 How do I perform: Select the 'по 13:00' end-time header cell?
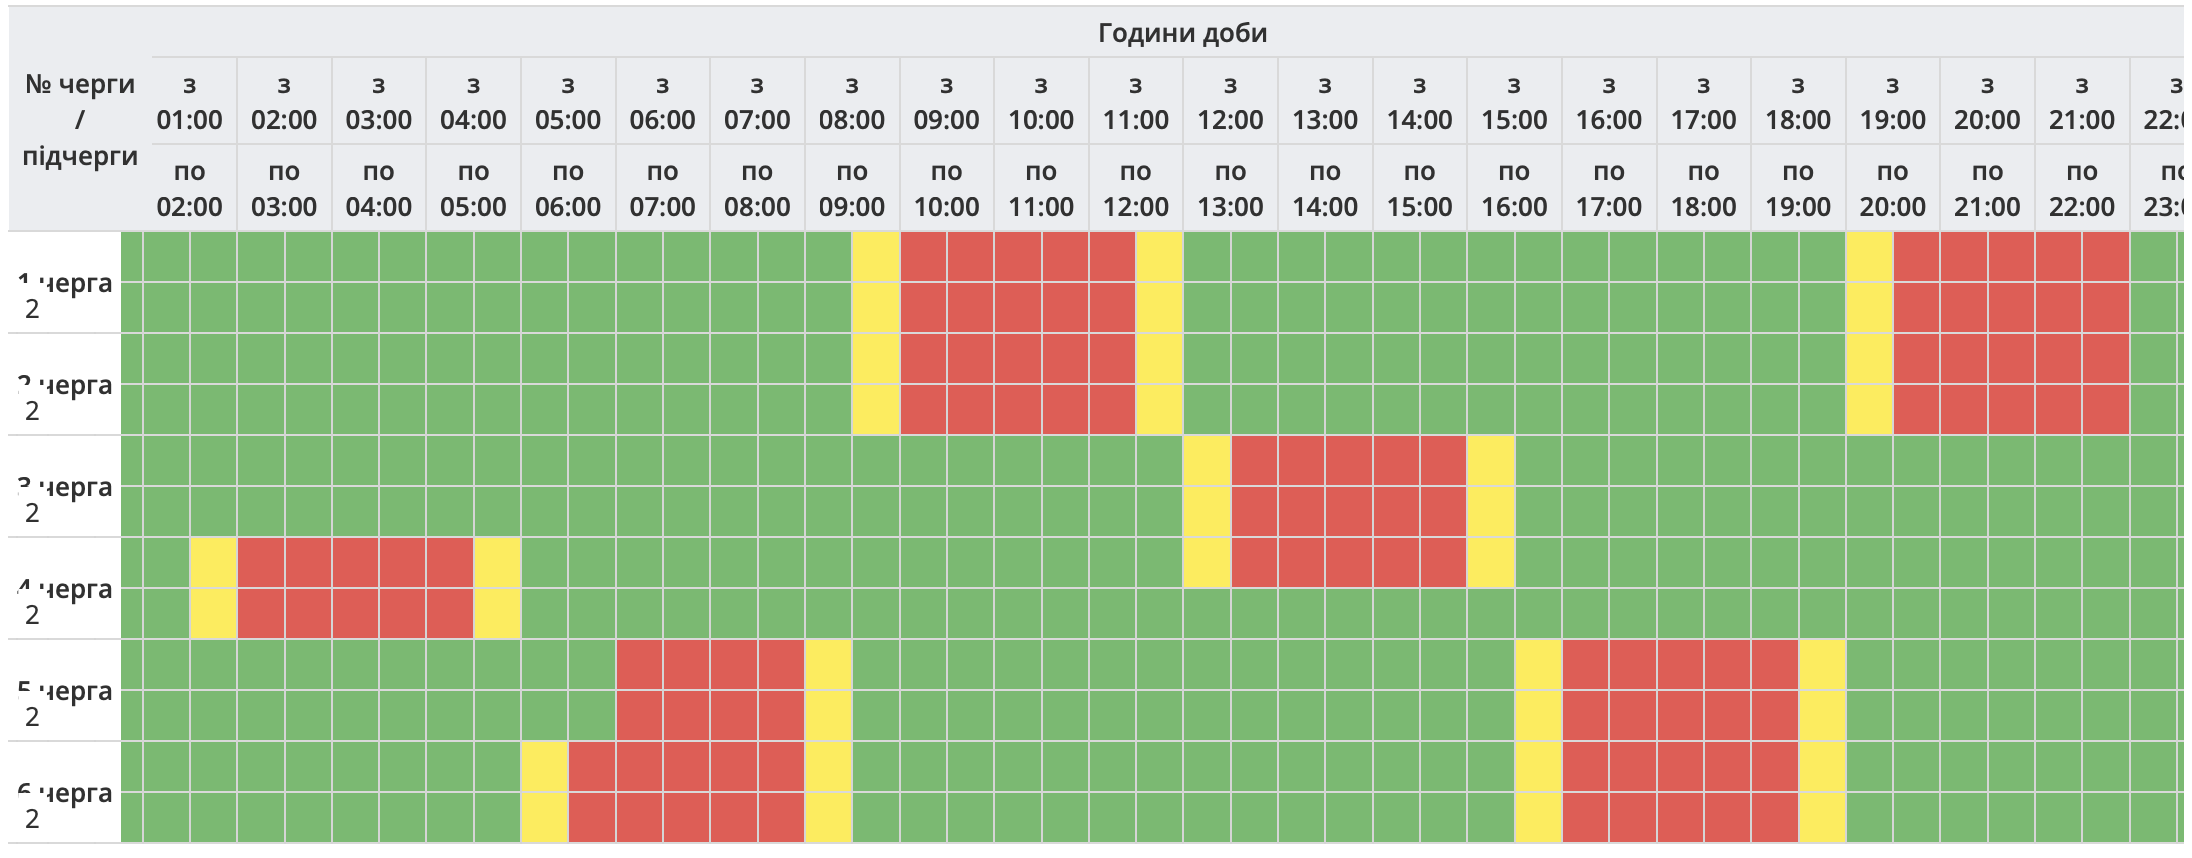point(1230,189)
